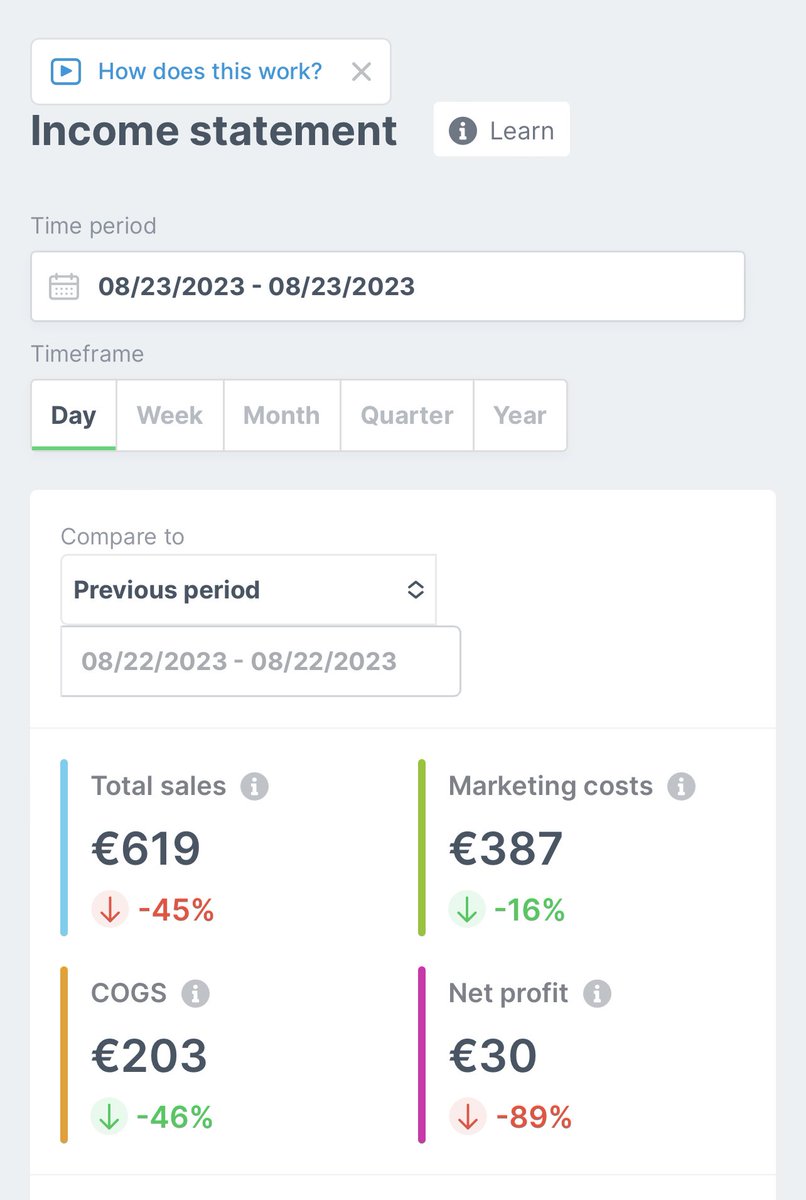This screenshot has width=806, height=1200.
Task: Switch to the Month timeframe
Action: pos(282,415)
